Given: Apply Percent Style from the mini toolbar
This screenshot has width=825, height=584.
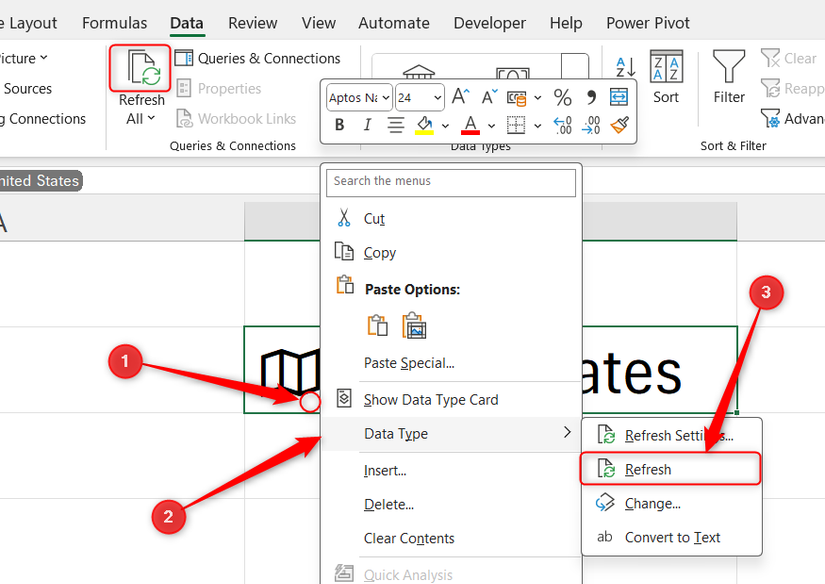Looking at the screenshot, I should pyautogui.click(x=562, y=97).
